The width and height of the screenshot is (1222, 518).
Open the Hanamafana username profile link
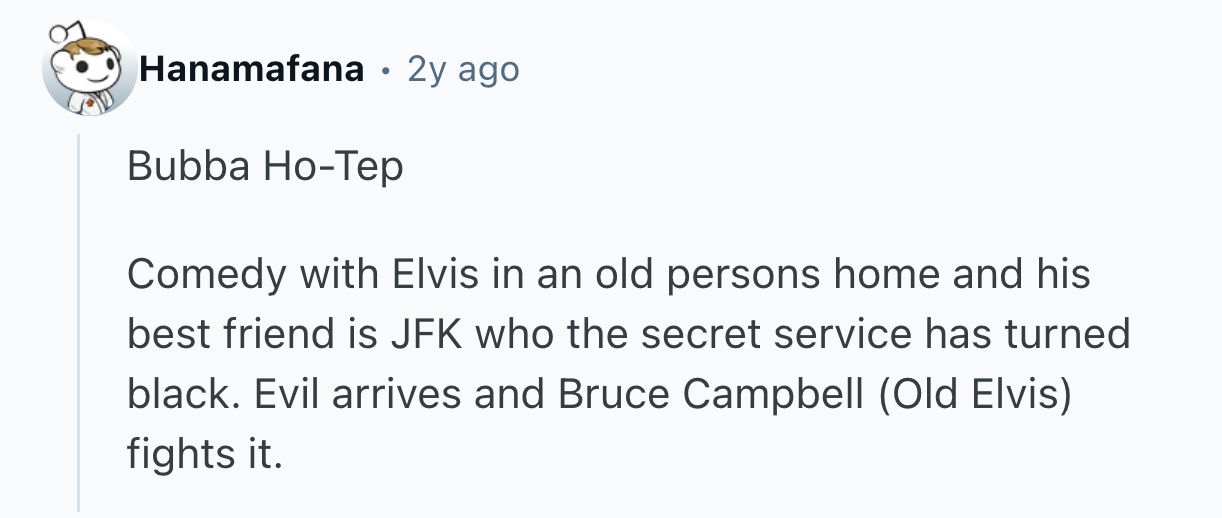[251, 70]
